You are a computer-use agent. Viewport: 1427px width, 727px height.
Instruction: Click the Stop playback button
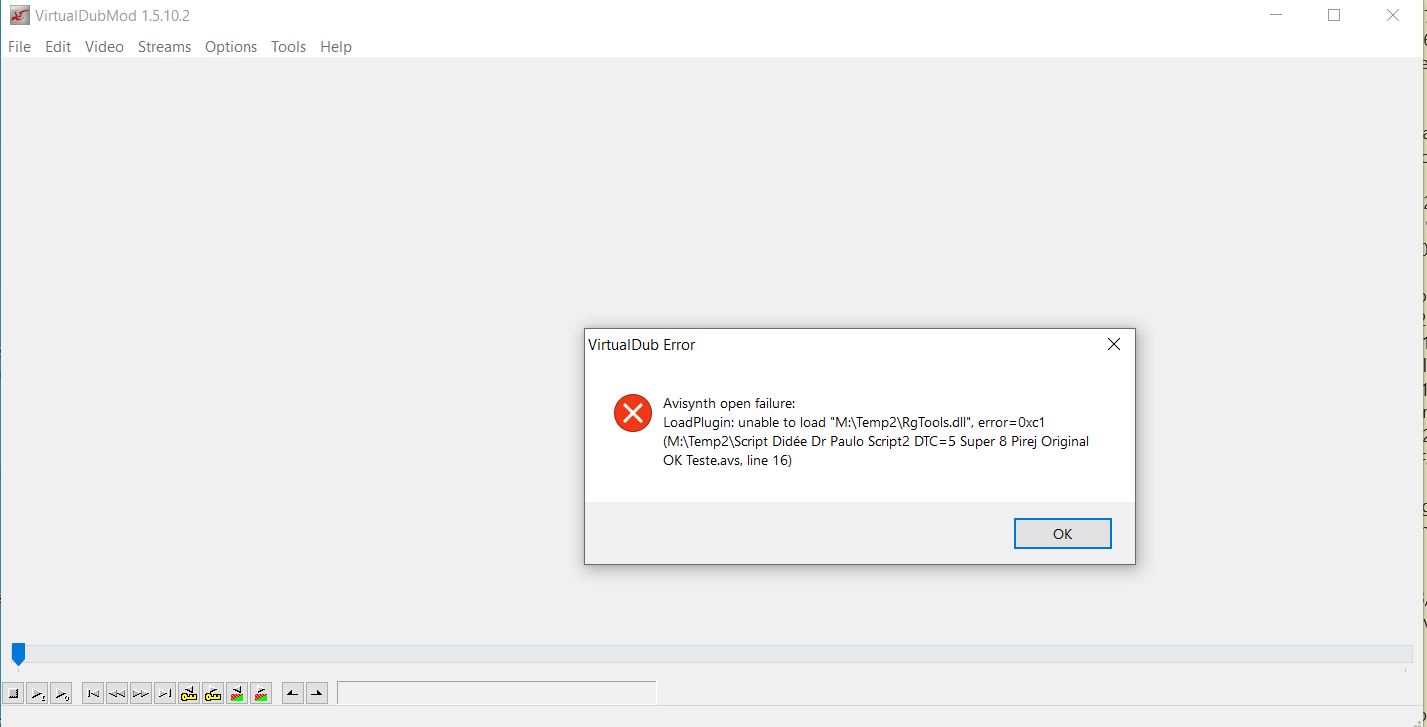[x=13, y=693]
